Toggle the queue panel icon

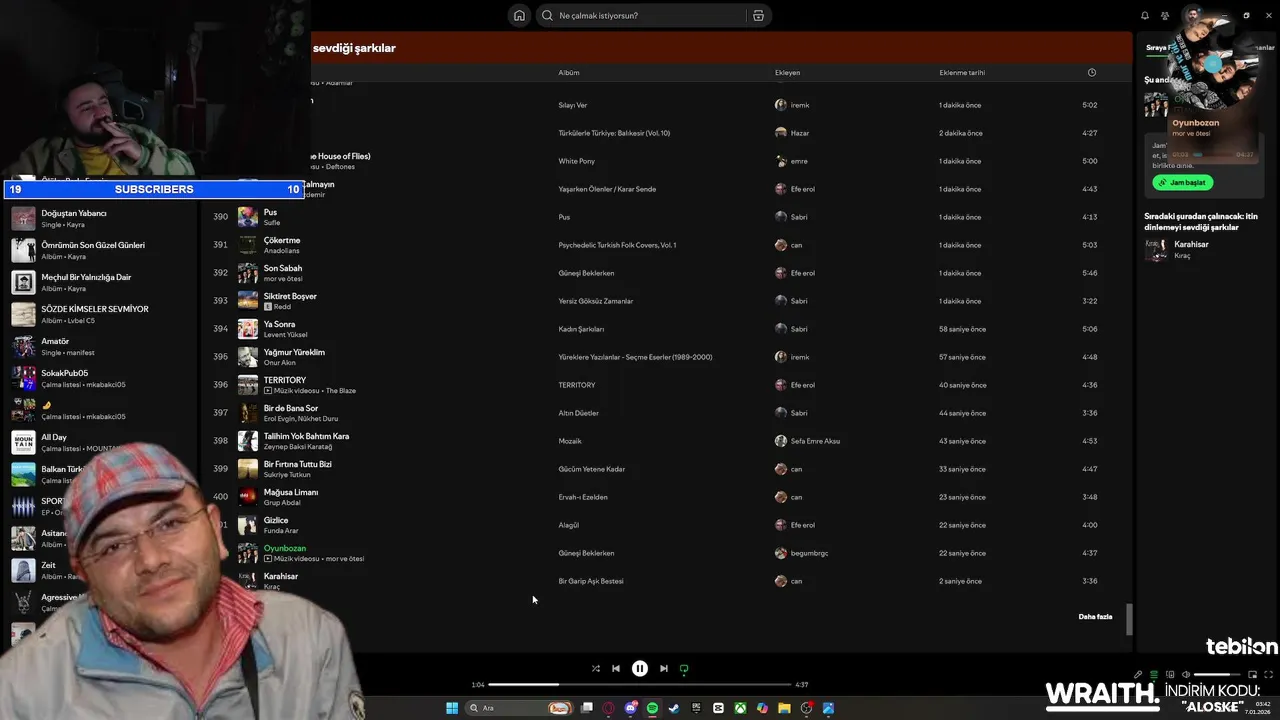click(1154, 675)
